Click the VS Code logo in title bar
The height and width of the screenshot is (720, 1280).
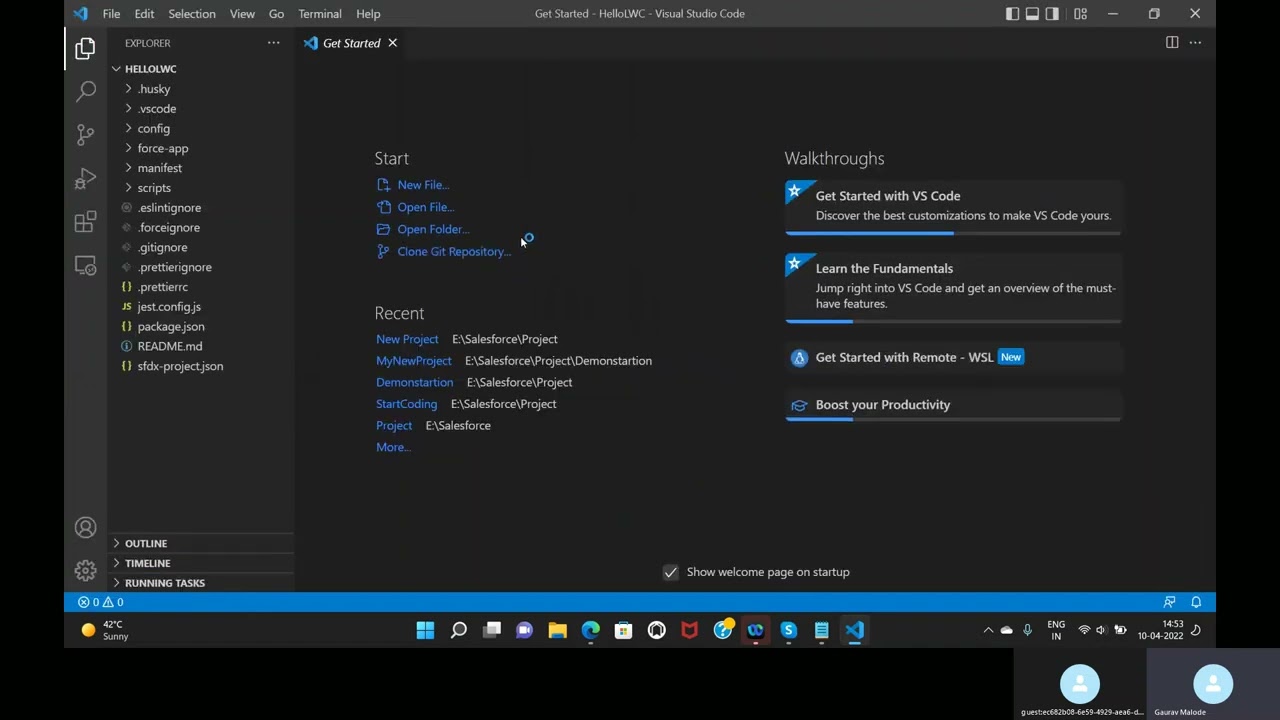pos(80,14)
